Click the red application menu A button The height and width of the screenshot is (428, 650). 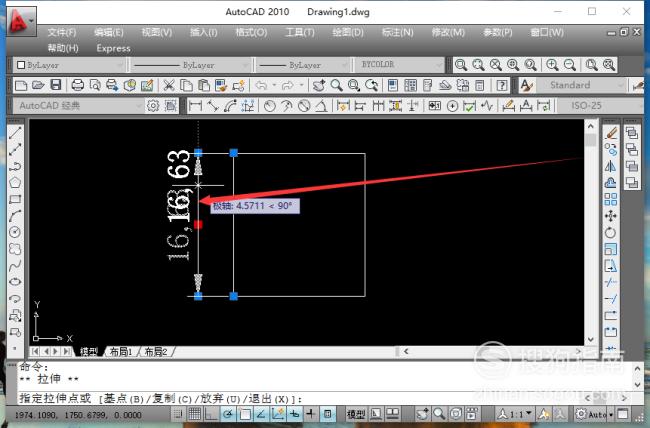[x=21, y=21]
